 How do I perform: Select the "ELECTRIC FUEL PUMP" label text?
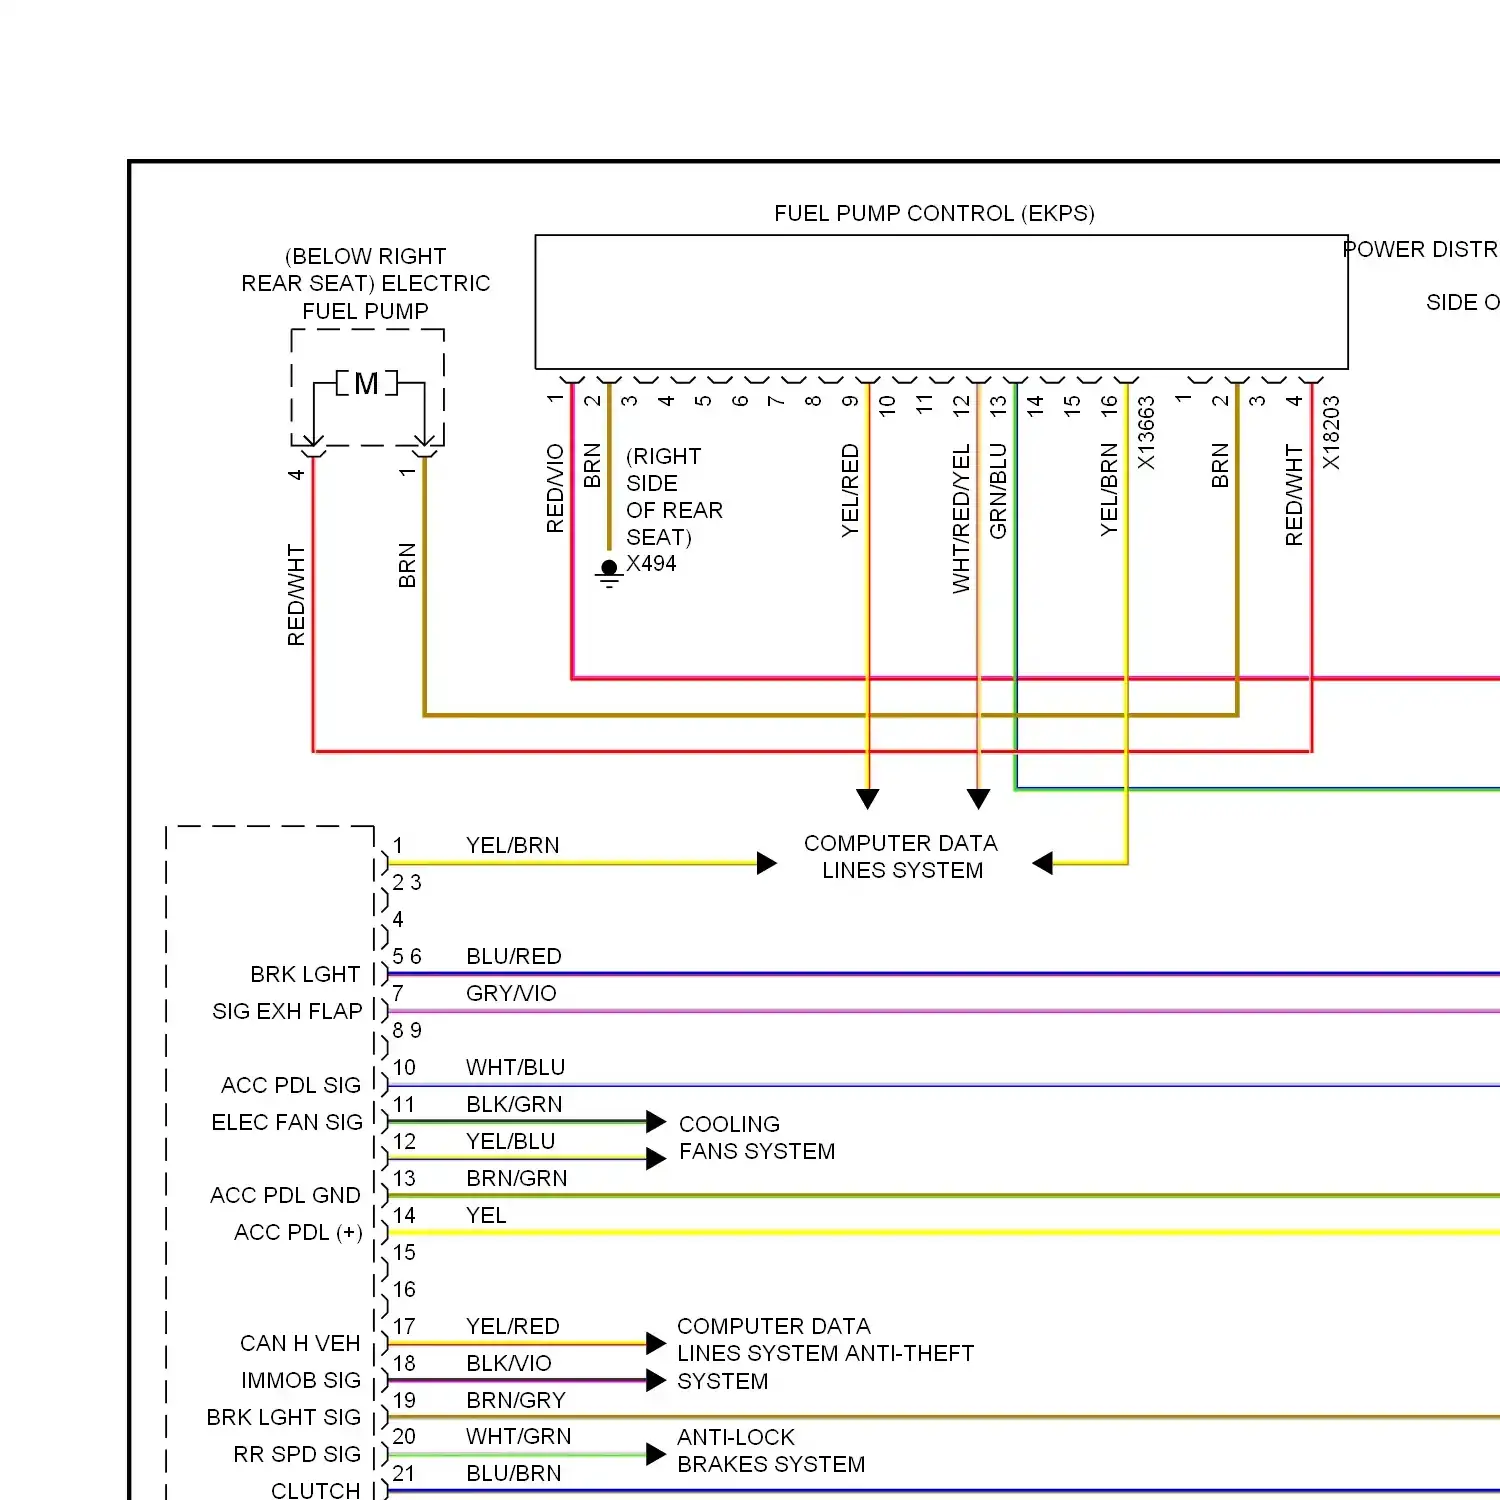point(366,297)
